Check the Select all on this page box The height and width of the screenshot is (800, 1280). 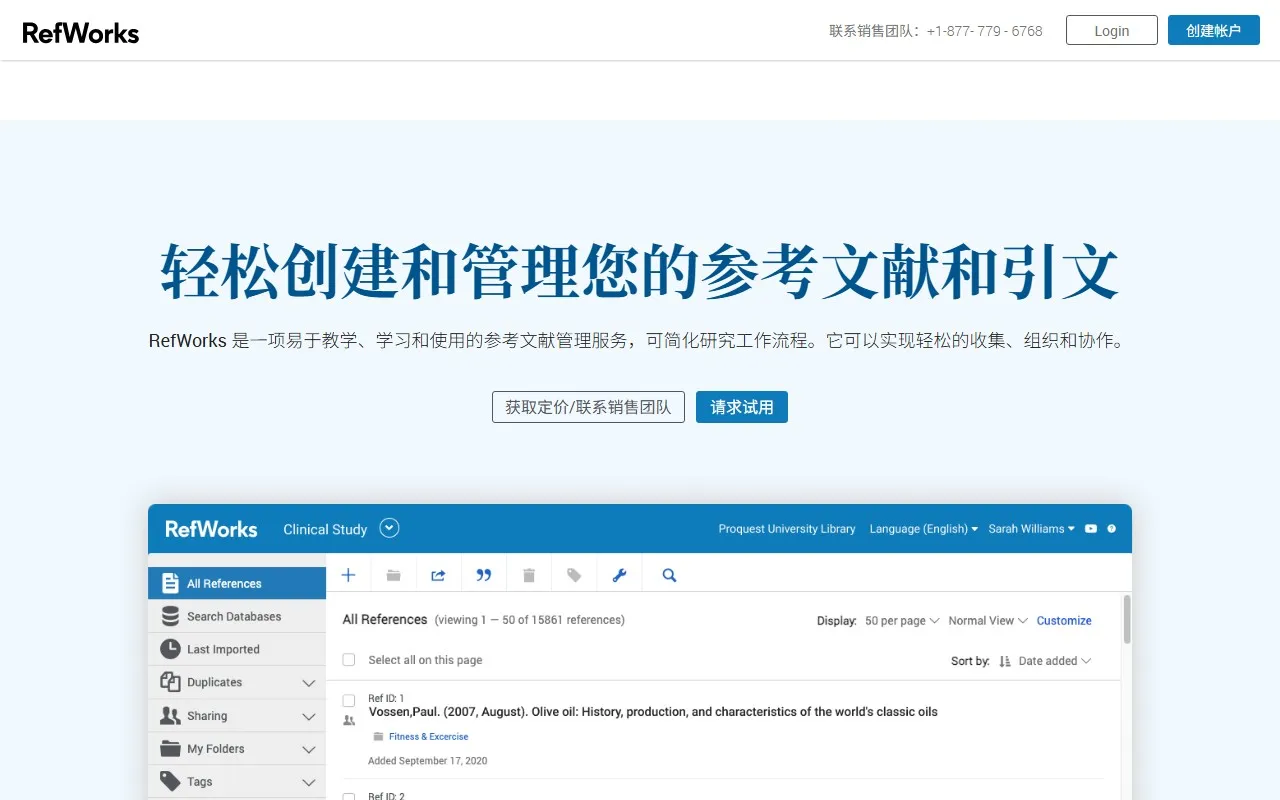click(349, 660)
